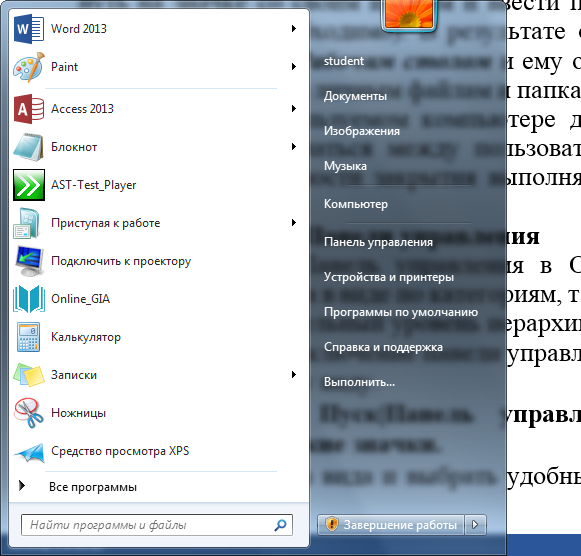Launch AST-Test_Player green arrows icon
The image size is (581, 556).
(29, 185)
